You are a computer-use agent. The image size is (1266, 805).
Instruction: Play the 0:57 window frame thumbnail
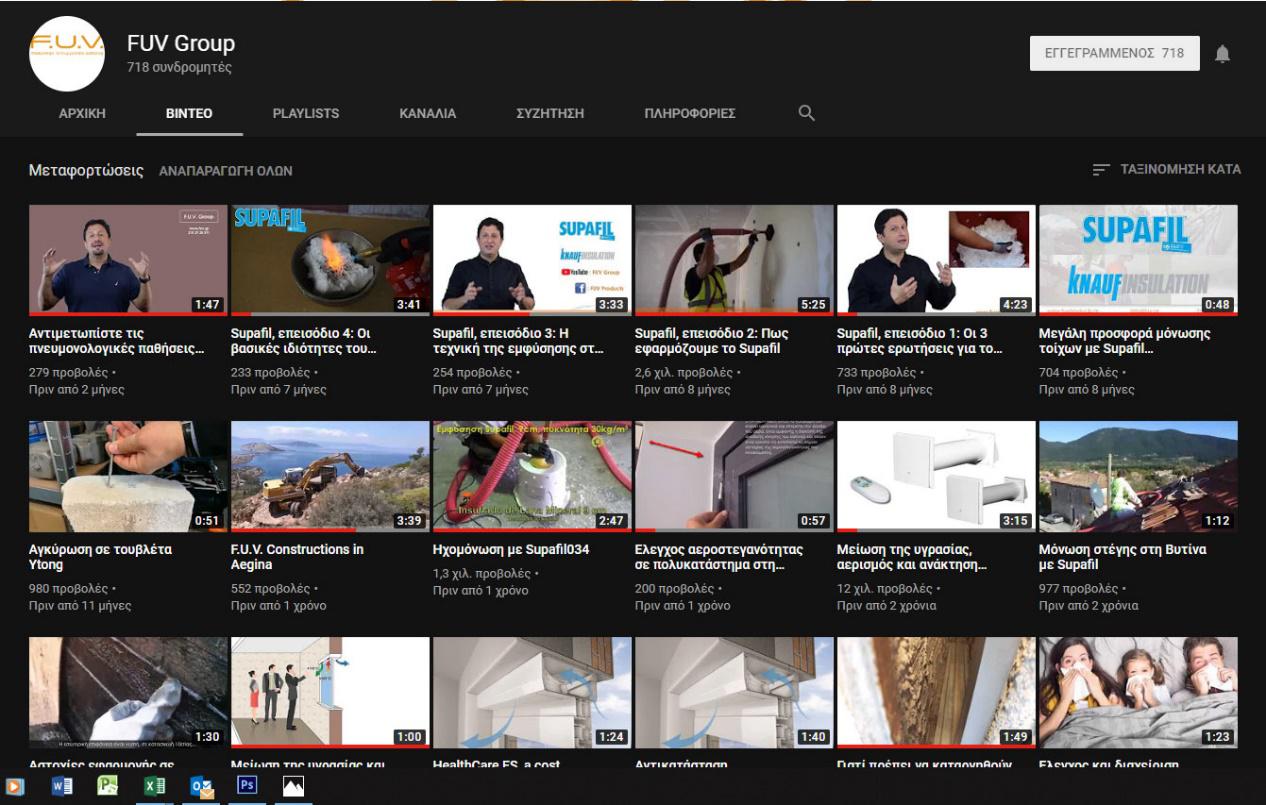734,476
